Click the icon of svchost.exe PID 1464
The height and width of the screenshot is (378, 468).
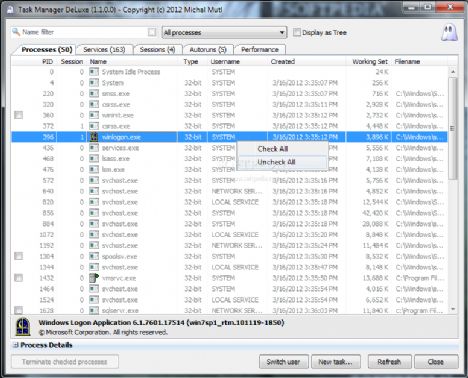tap(94, 289)
